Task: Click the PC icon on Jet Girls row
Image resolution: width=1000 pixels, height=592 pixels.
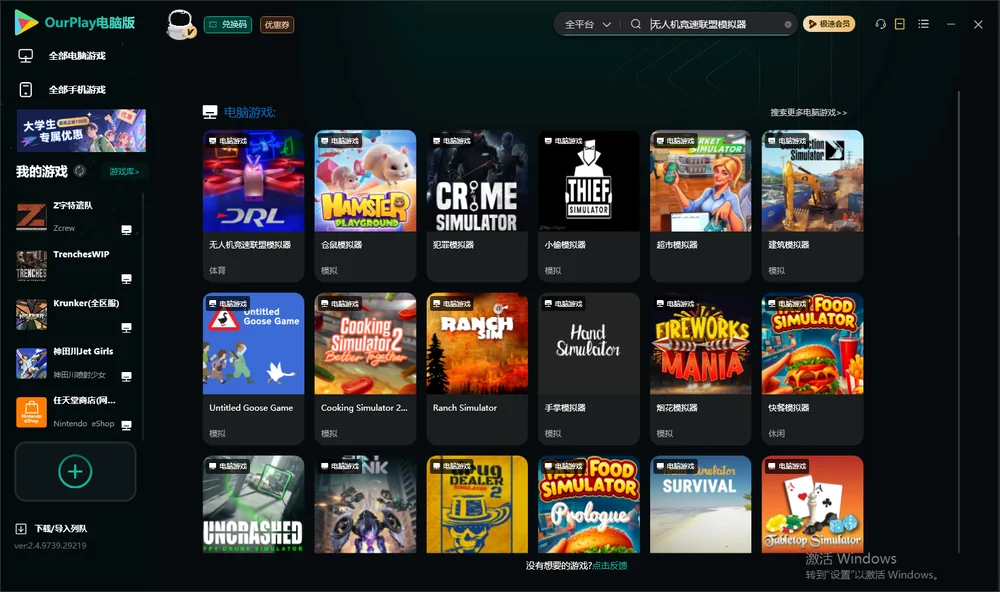Action: click(126, 376)
